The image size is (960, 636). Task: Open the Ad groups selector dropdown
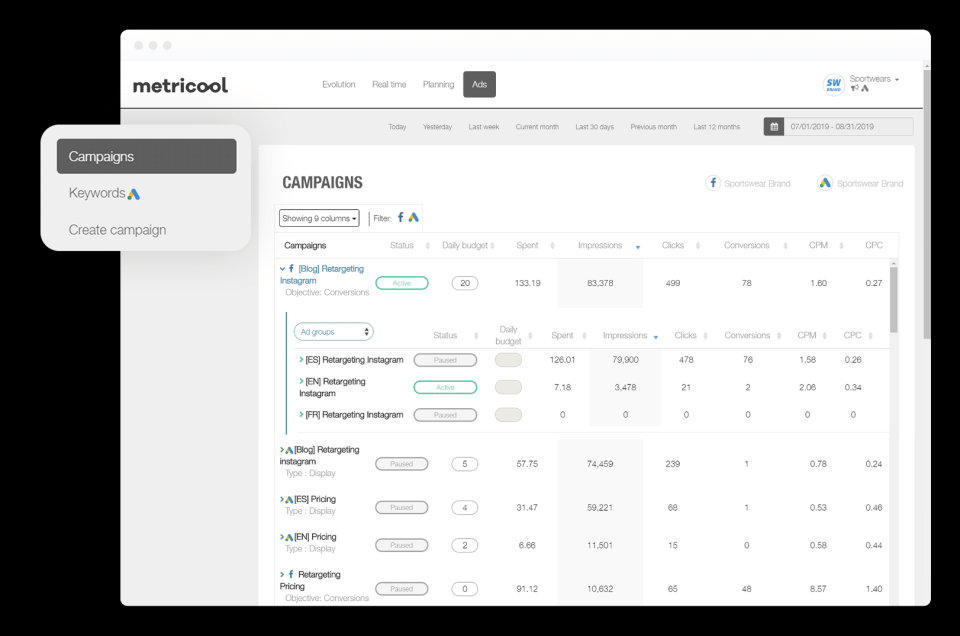point(334,332)
